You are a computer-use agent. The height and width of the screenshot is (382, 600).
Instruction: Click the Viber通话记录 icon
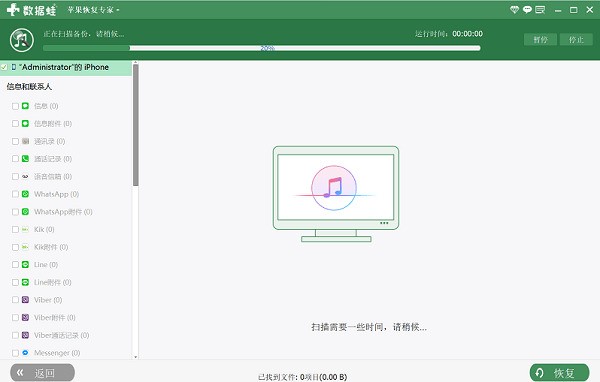[25, 335]
